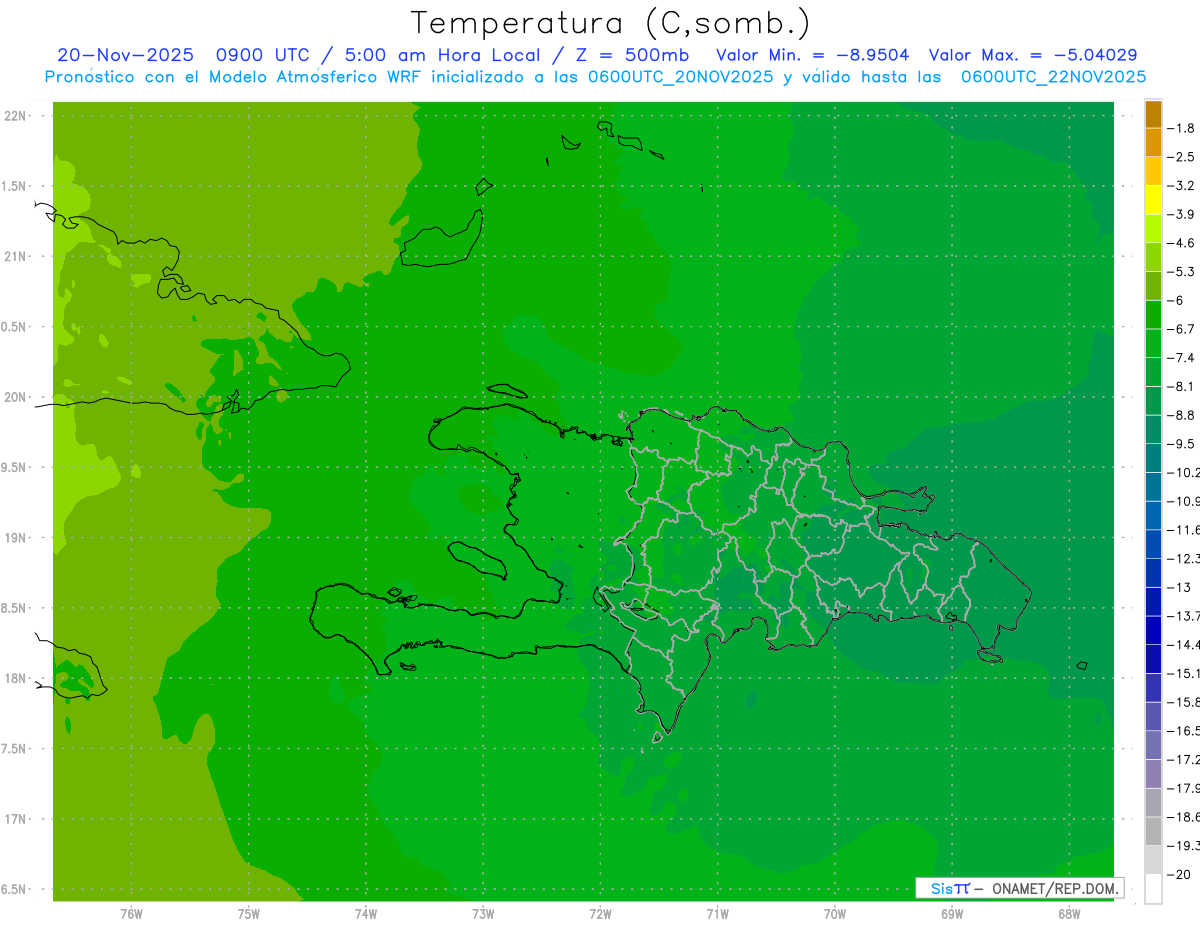Click the '-7.4' colorbar label

click(1182, 358)
